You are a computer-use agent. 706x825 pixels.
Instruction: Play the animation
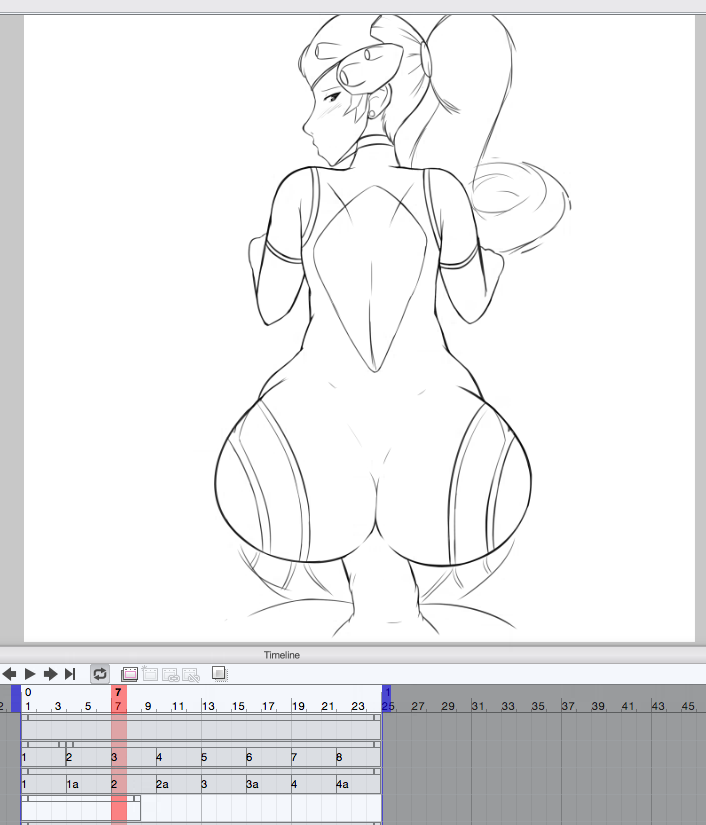pyautogui.click(x=30, y=674)
